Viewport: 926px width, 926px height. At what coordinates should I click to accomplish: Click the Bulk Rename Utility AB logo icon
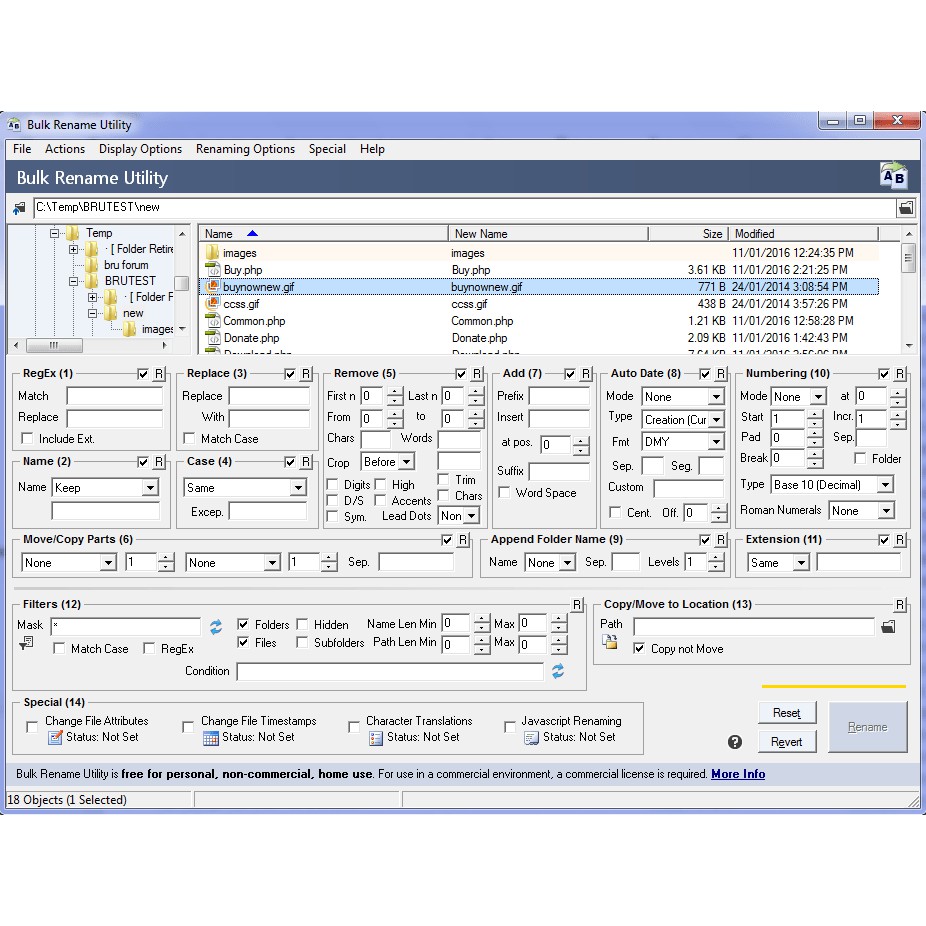click(x=893, y=176)
